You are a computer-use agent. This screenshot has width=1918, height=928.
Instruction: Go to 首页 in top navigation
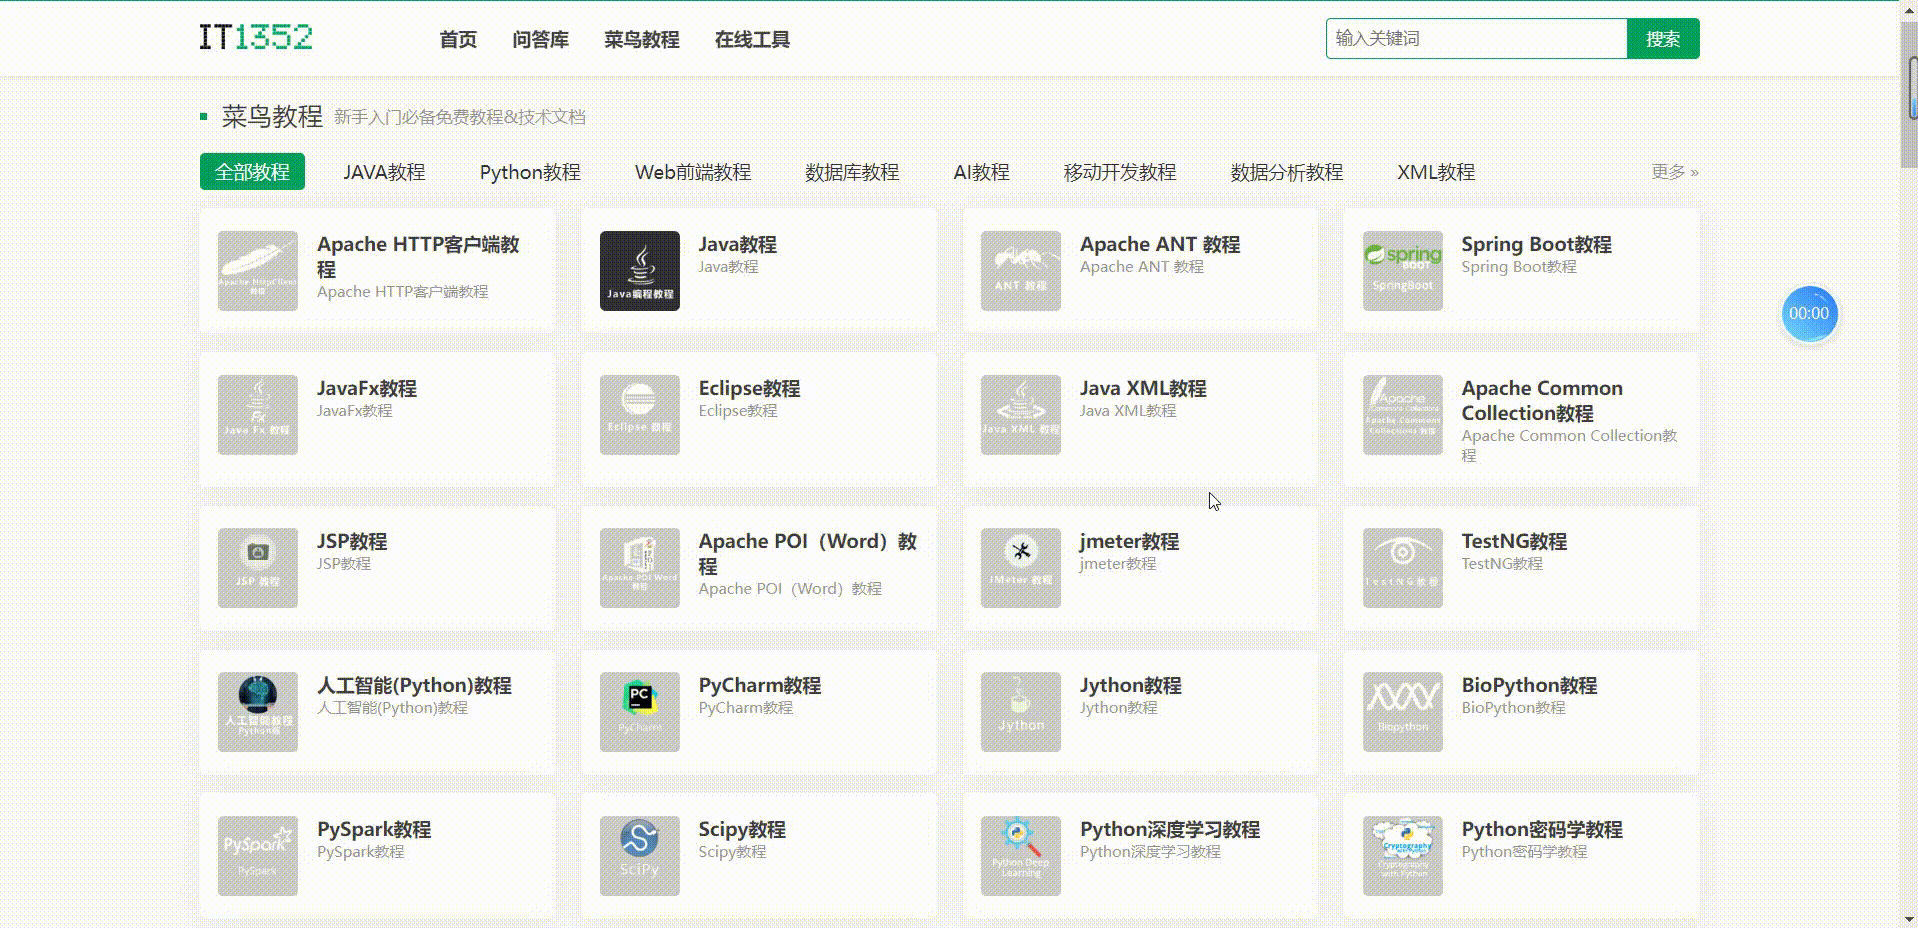click(x=458, y=40)
